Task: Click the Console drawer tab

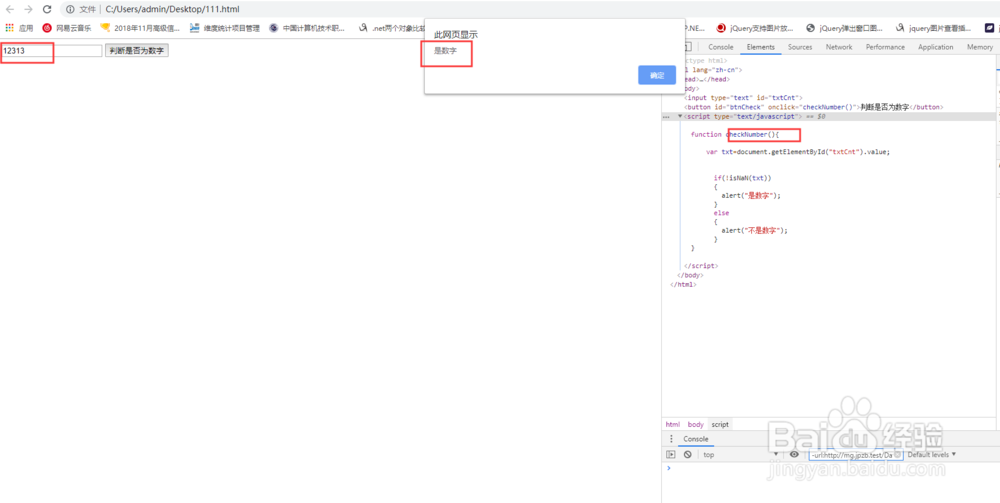Action: [x=696, y=439]
